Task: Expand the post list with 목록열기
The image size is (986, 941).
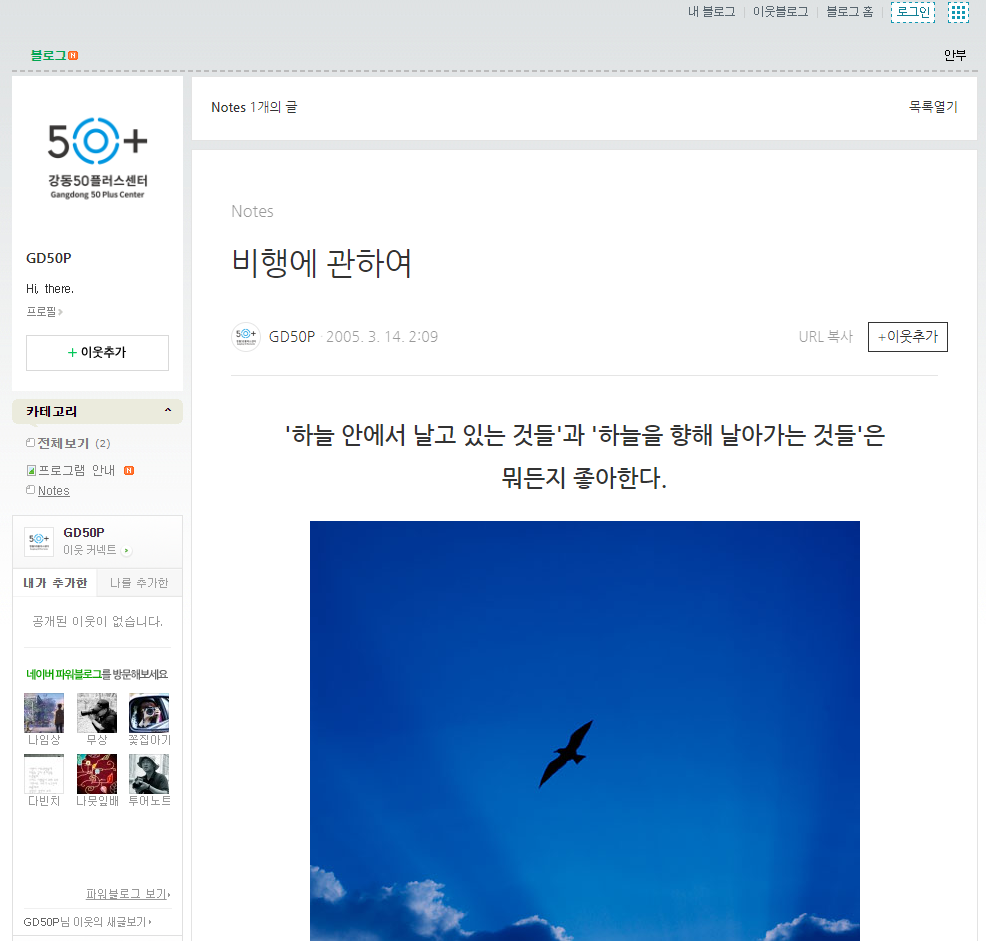Action: point(932,107)
